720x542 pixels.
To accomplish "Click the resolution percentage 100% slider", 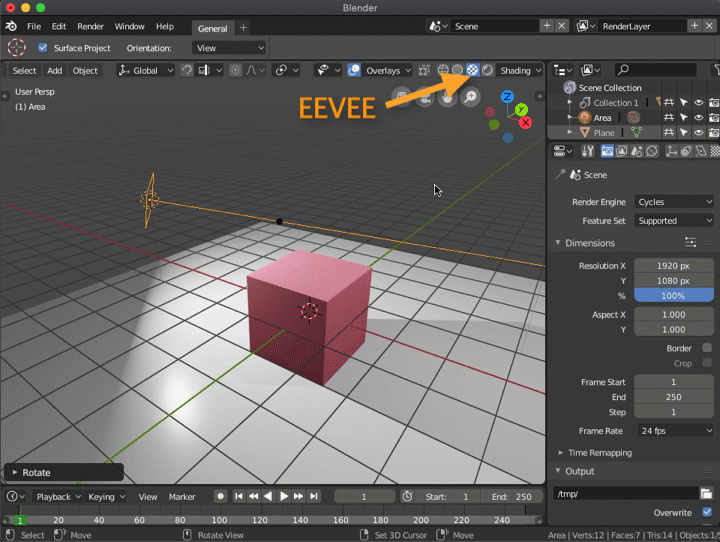I will (x=674, y=295).
